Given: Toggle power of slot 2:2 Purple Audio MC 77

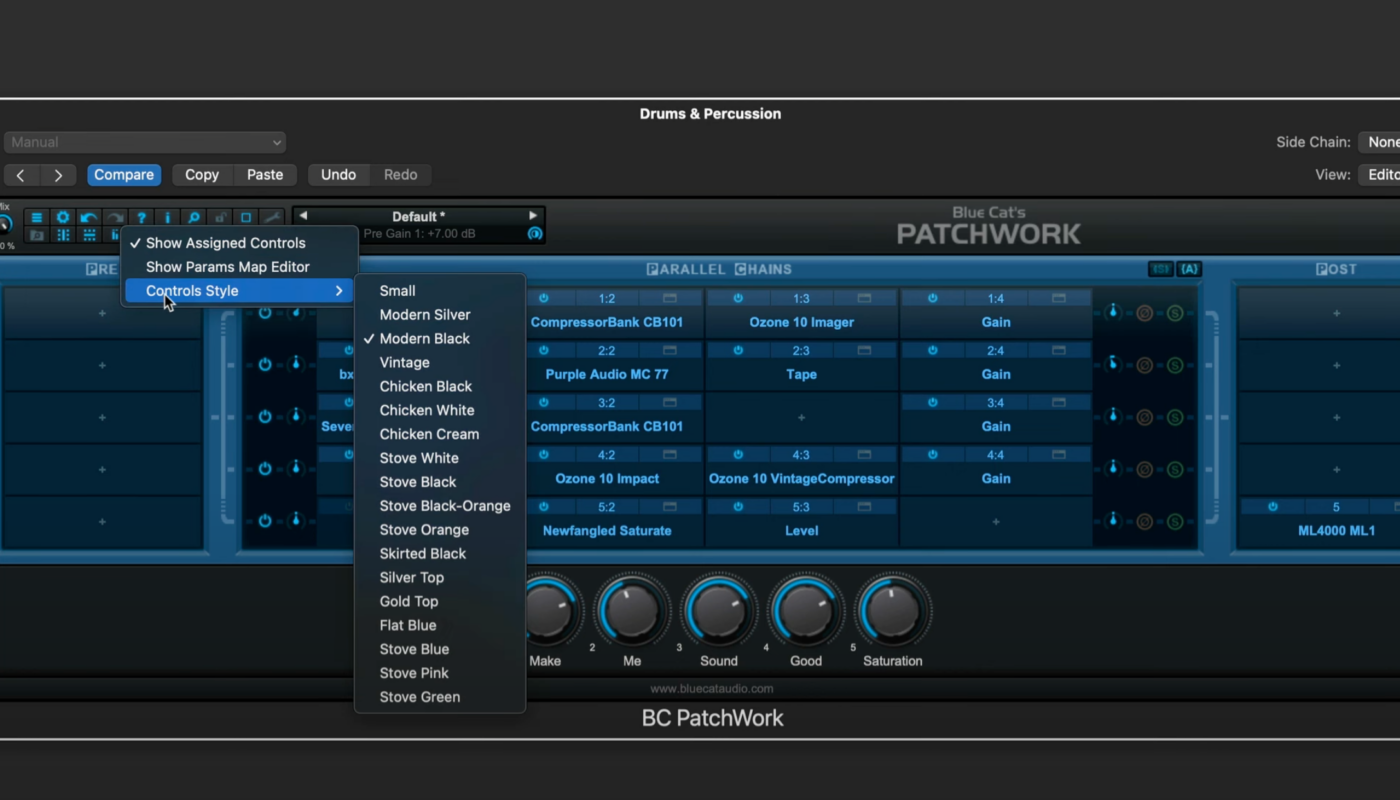Looking at the screenshot, I should (x=544, y=350).
